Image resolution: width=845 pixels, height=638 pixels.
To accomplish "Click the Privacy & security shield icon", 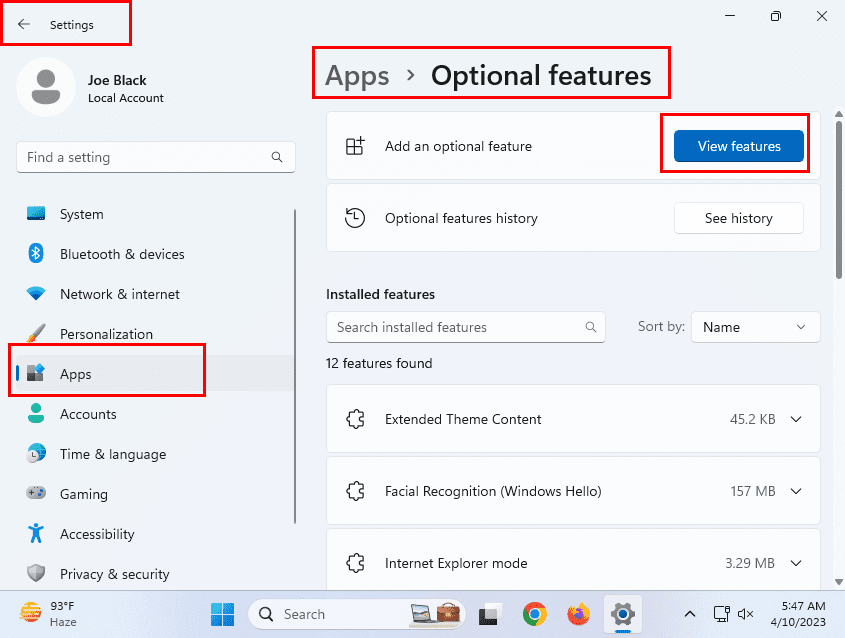I will 36,573.
